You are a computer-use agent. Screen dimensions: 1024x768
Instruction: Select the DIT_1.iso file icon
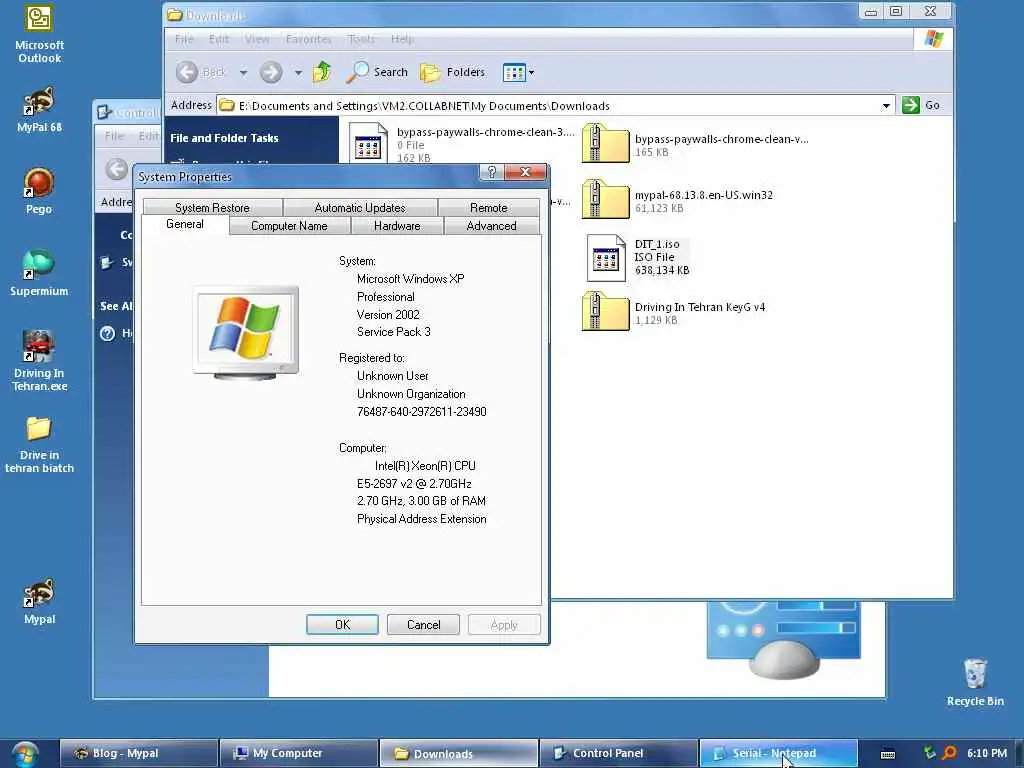(605, 257)
